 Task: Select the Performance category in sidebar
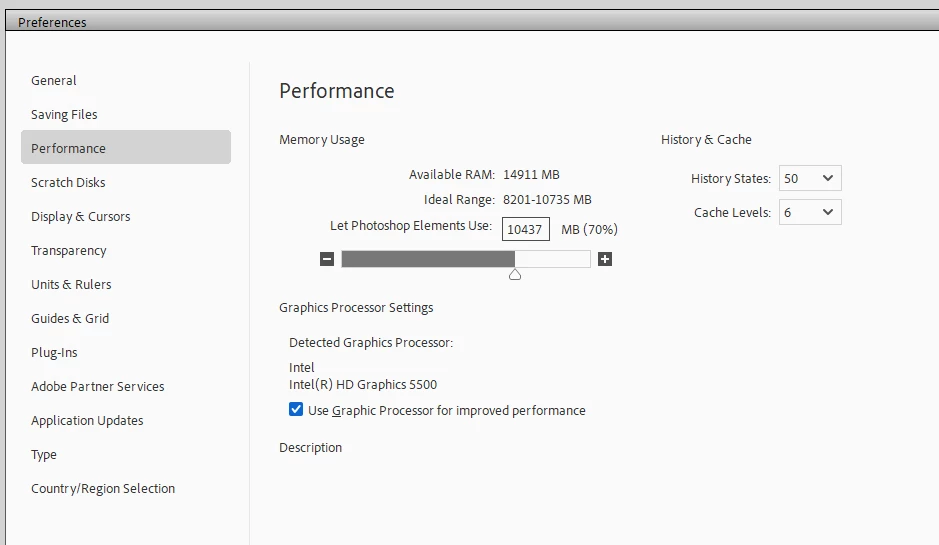click(x=126, y=147)
